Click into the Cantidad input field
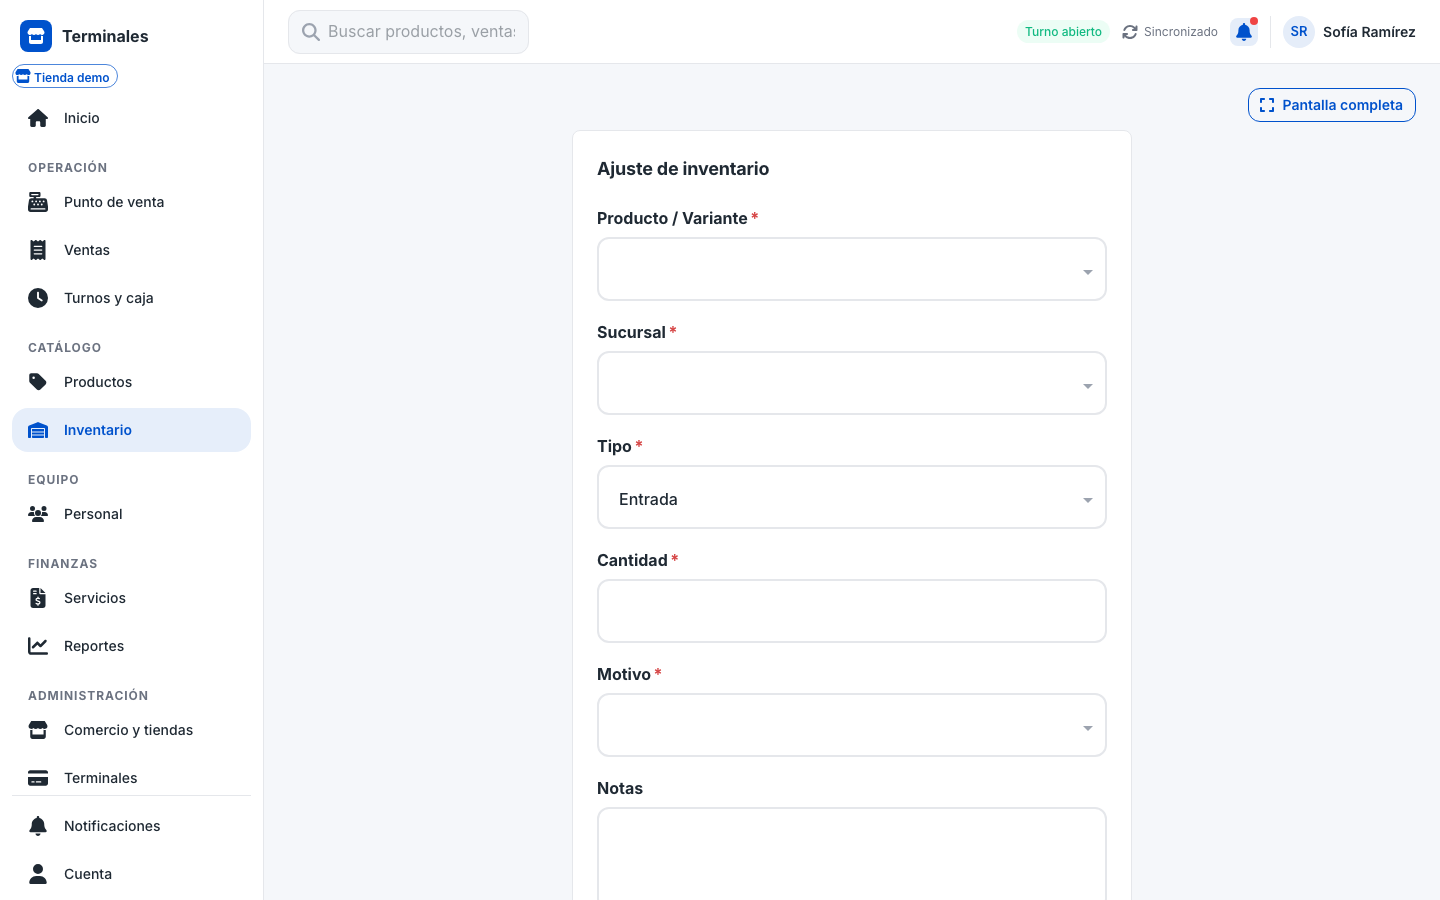This screenshot has height=900, width=1440. (852, 611)
